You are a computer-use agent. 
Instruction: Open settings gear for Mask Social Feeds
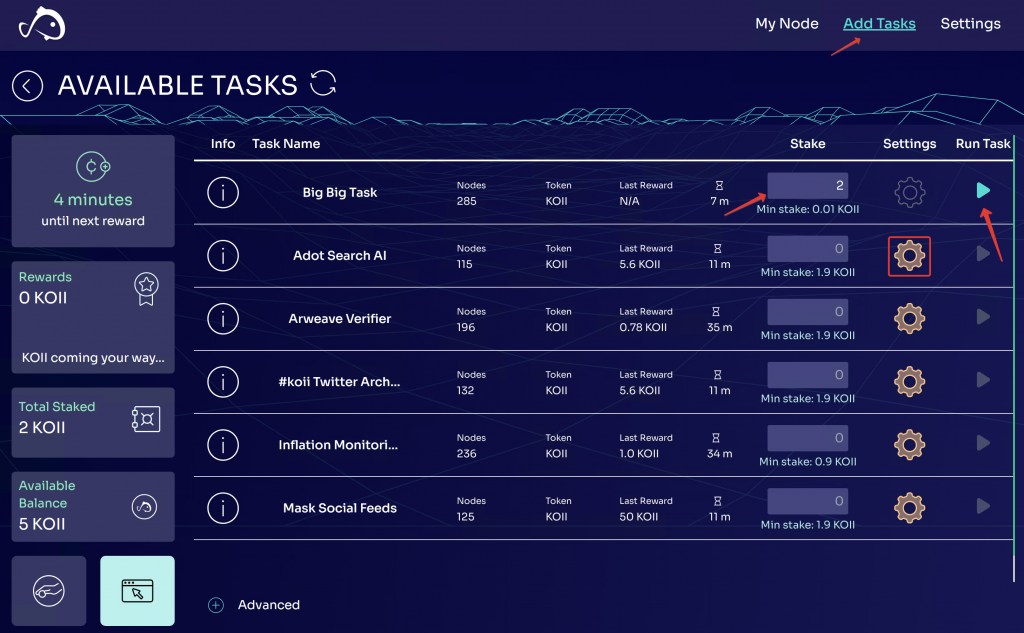point(909,508)
